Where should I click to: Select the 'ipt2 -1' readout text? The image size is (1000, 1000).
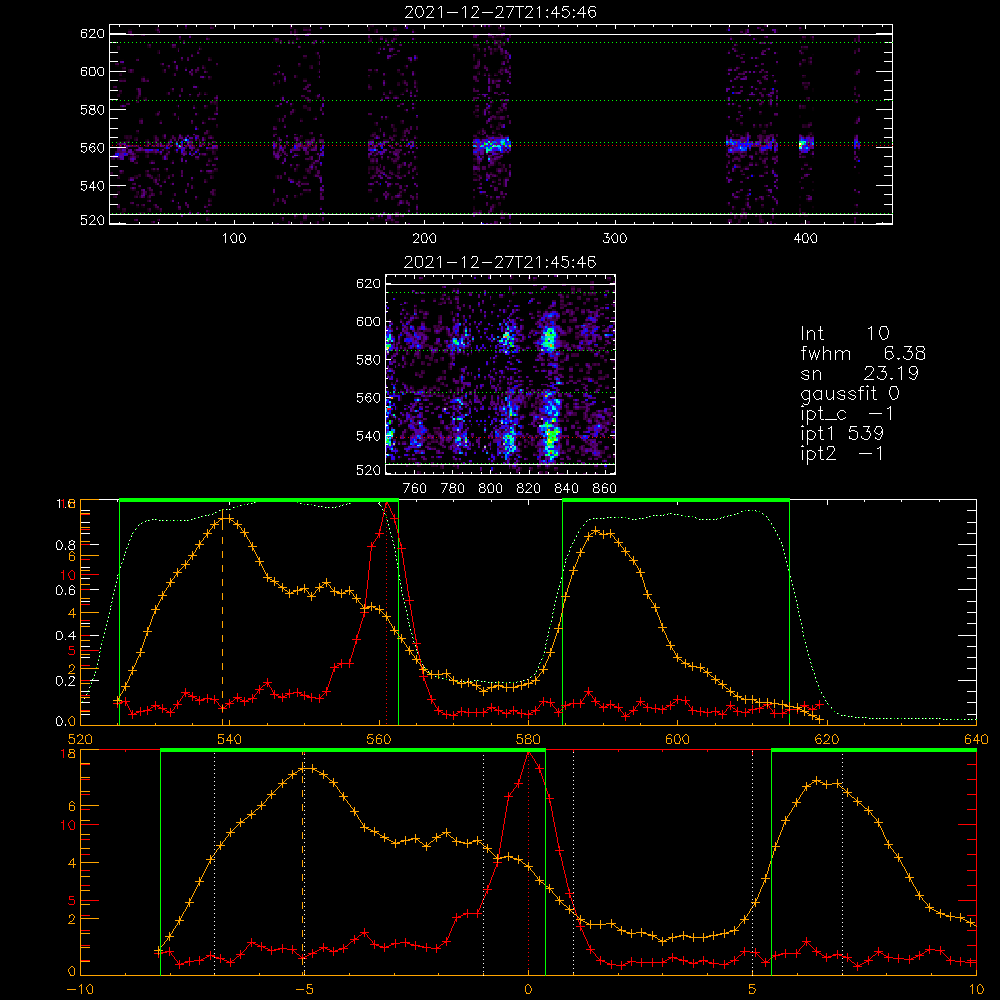tap(842, 454)
